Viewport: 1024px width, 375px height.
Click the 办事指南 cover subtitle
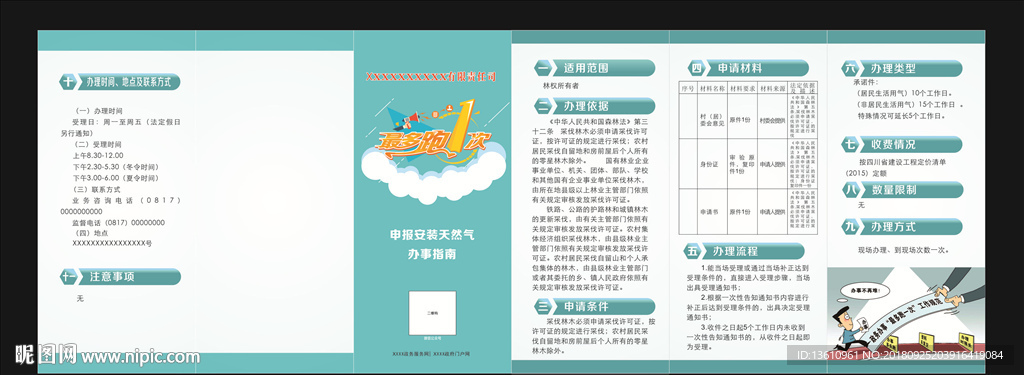coord(432,254)
